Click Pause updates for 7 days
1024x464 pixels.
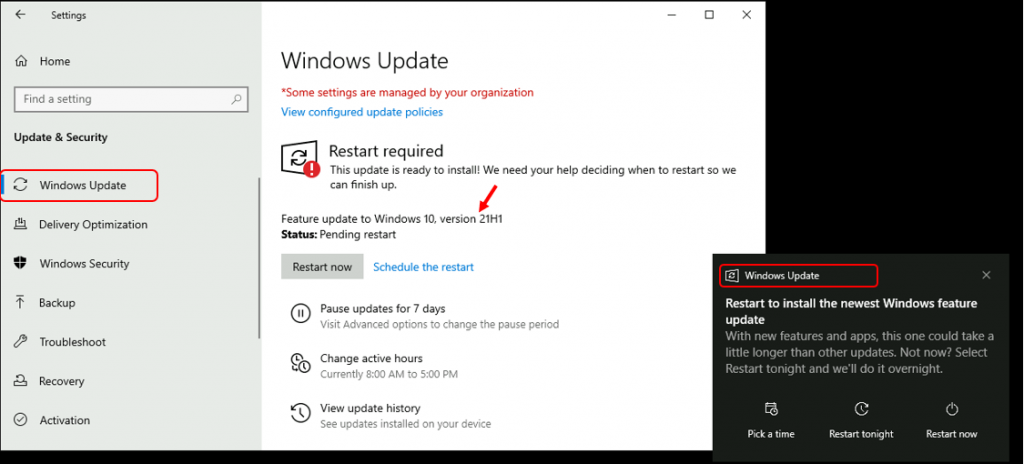pos(383,308)
